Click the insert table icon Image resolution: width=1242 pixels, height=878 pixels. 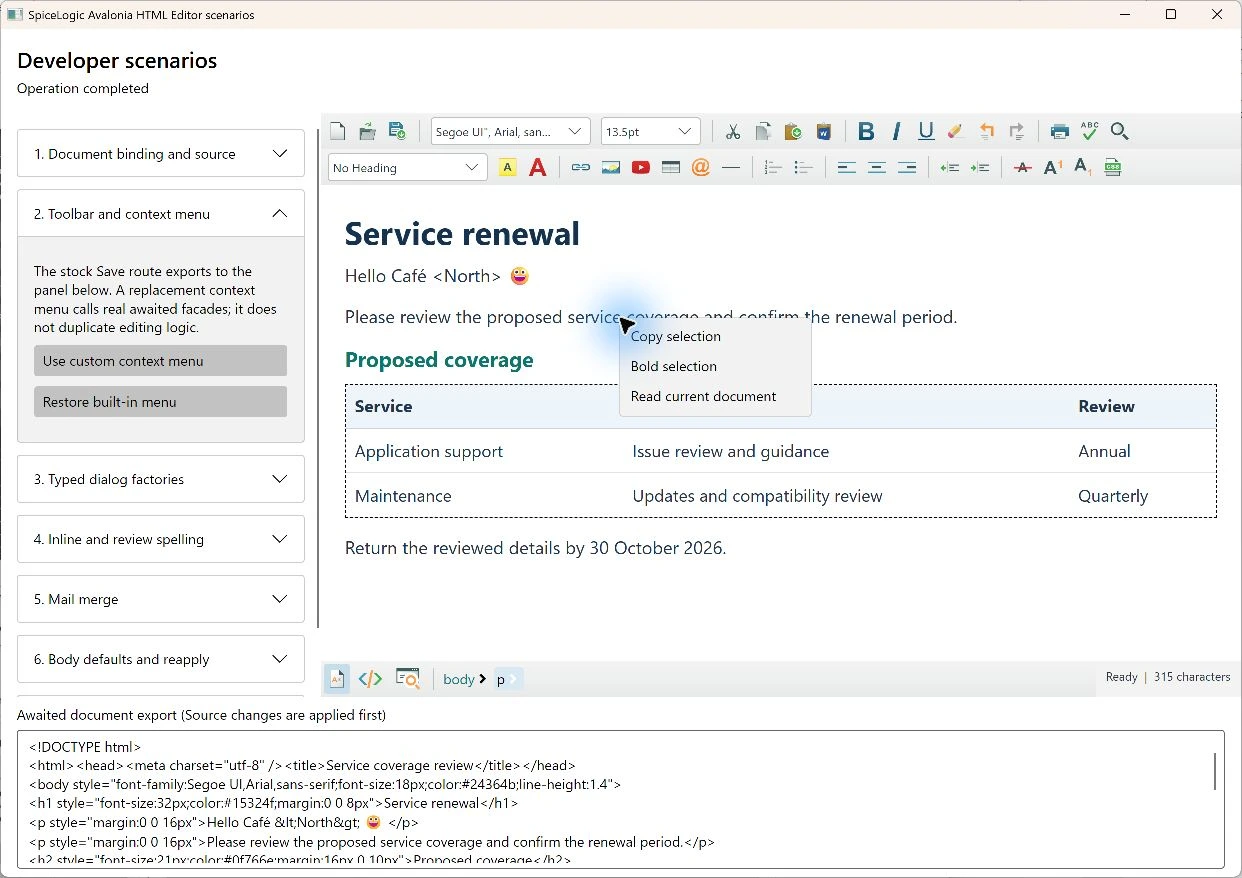pos(671,167)
